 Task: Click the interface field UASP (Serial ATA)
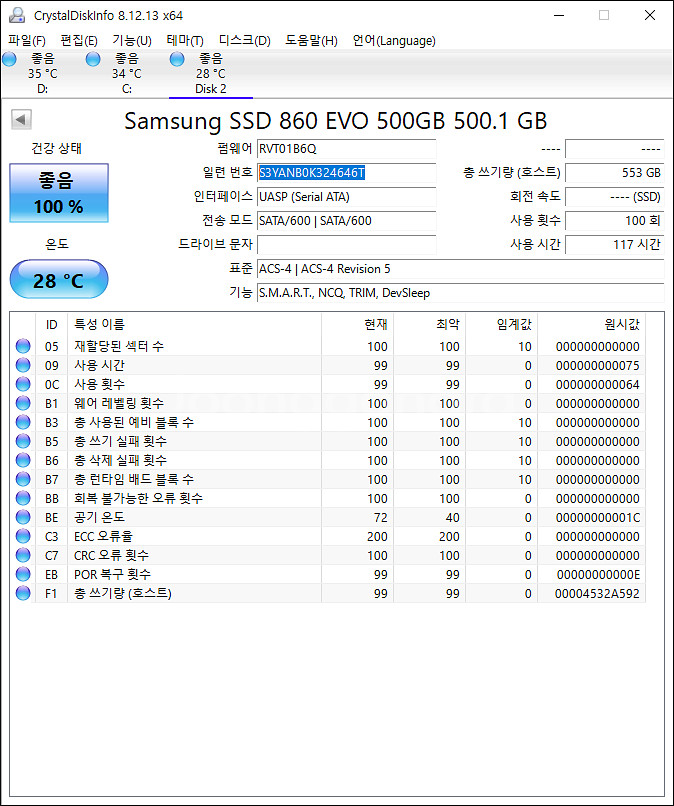347,197
